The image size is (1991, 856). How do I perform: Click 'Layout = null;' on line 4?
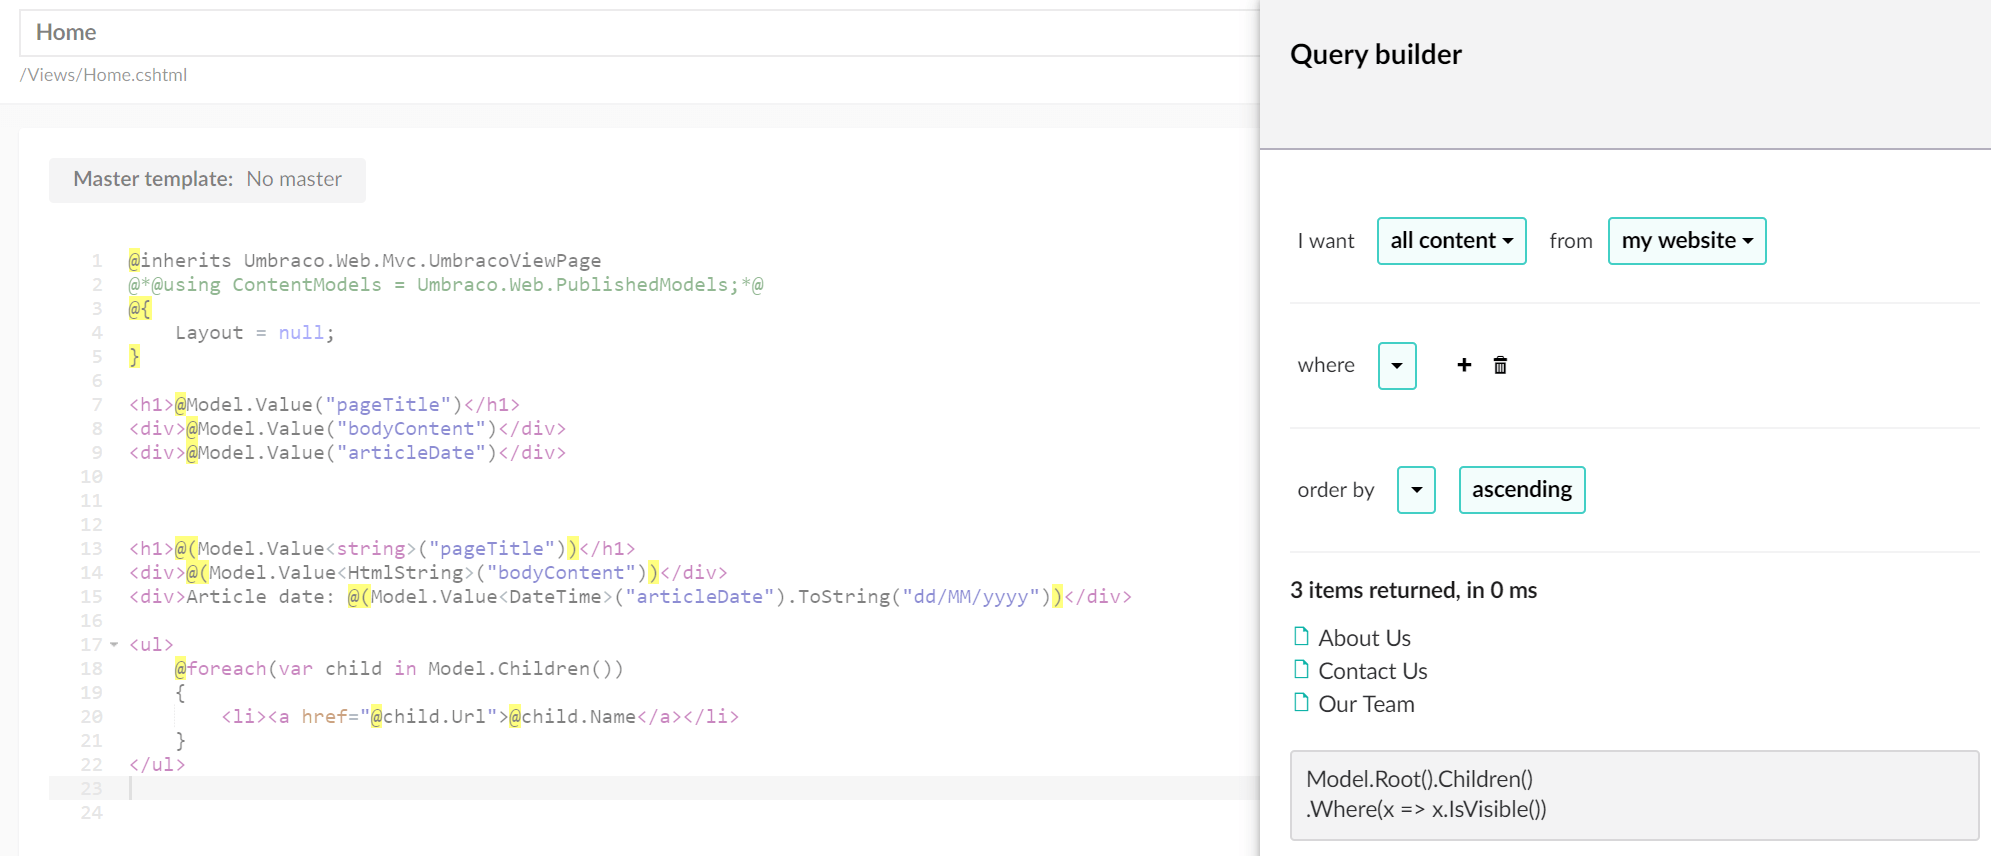click(255, 333)
